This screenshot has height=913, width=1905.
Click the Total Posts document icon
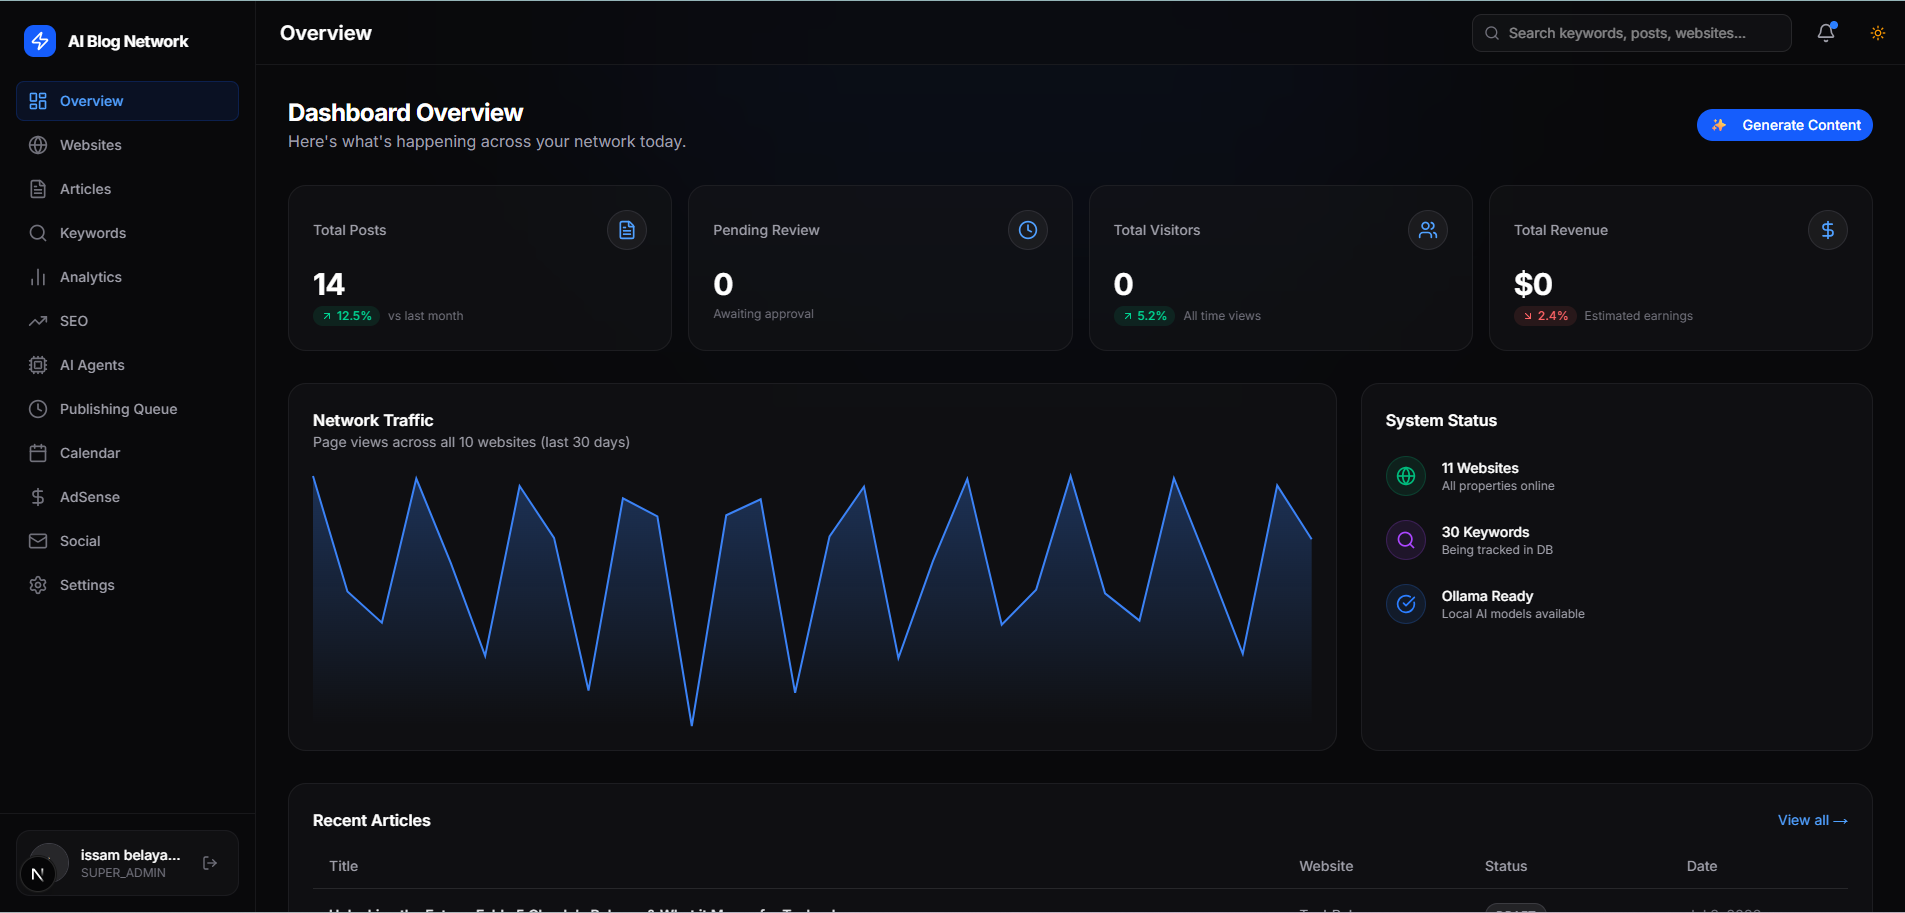pos(627,230)
